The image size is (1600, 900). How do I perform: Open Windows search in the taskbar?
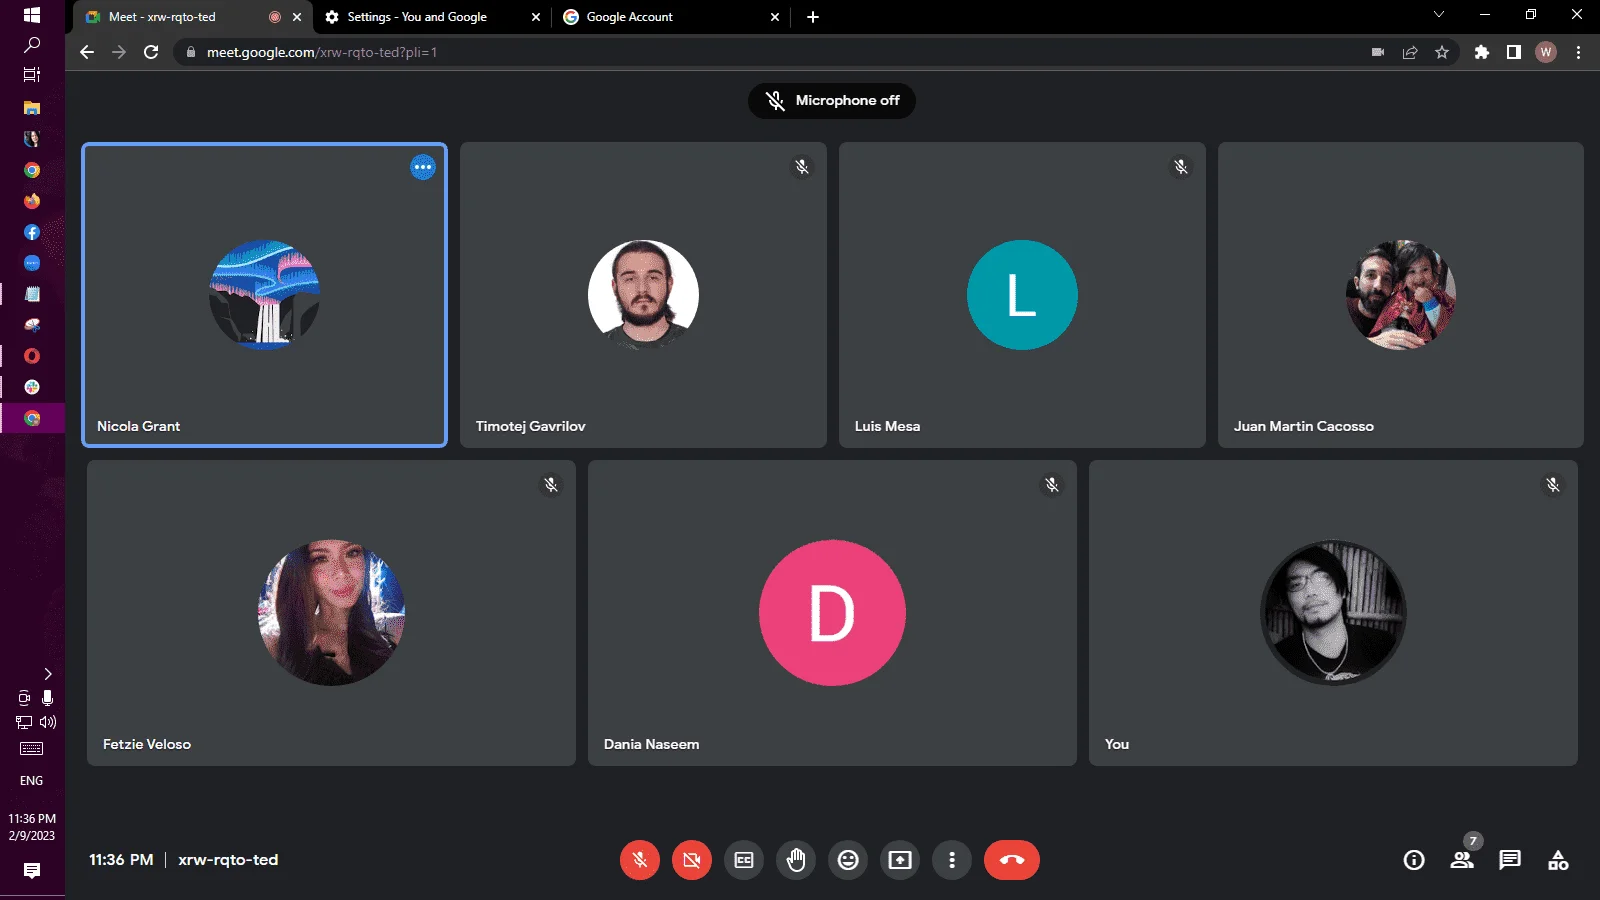[x=32, y=45]
